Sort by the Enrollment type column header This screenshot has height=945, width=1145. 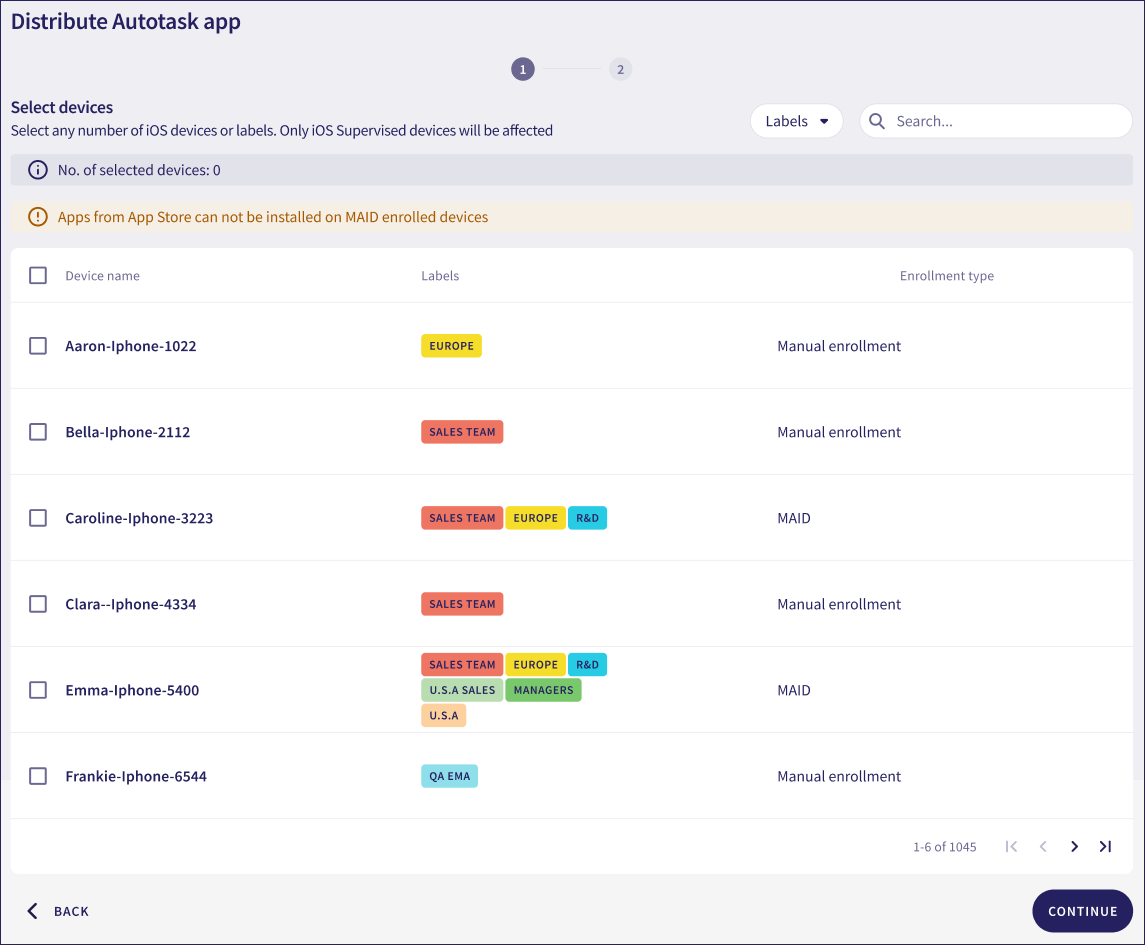tap(946, 276)
